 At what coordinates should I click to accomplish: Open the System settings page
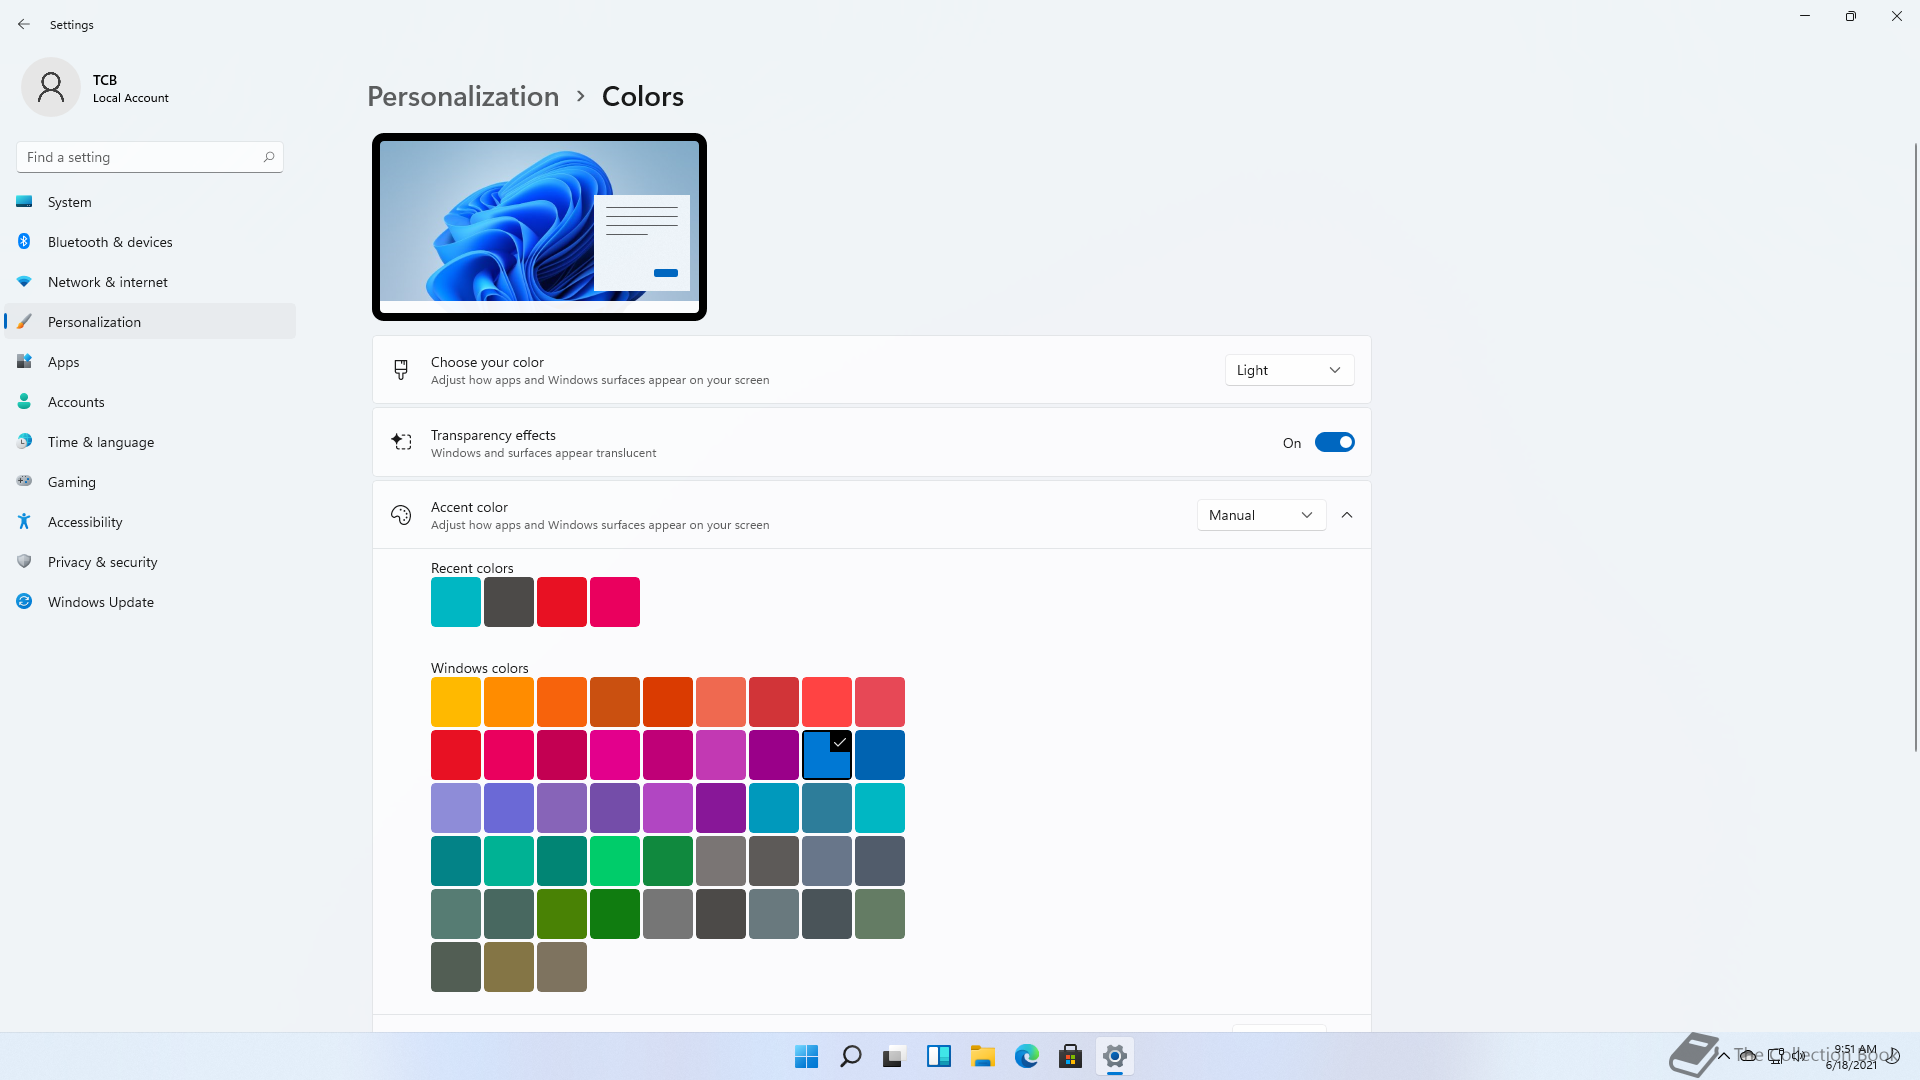click(150, 202)
